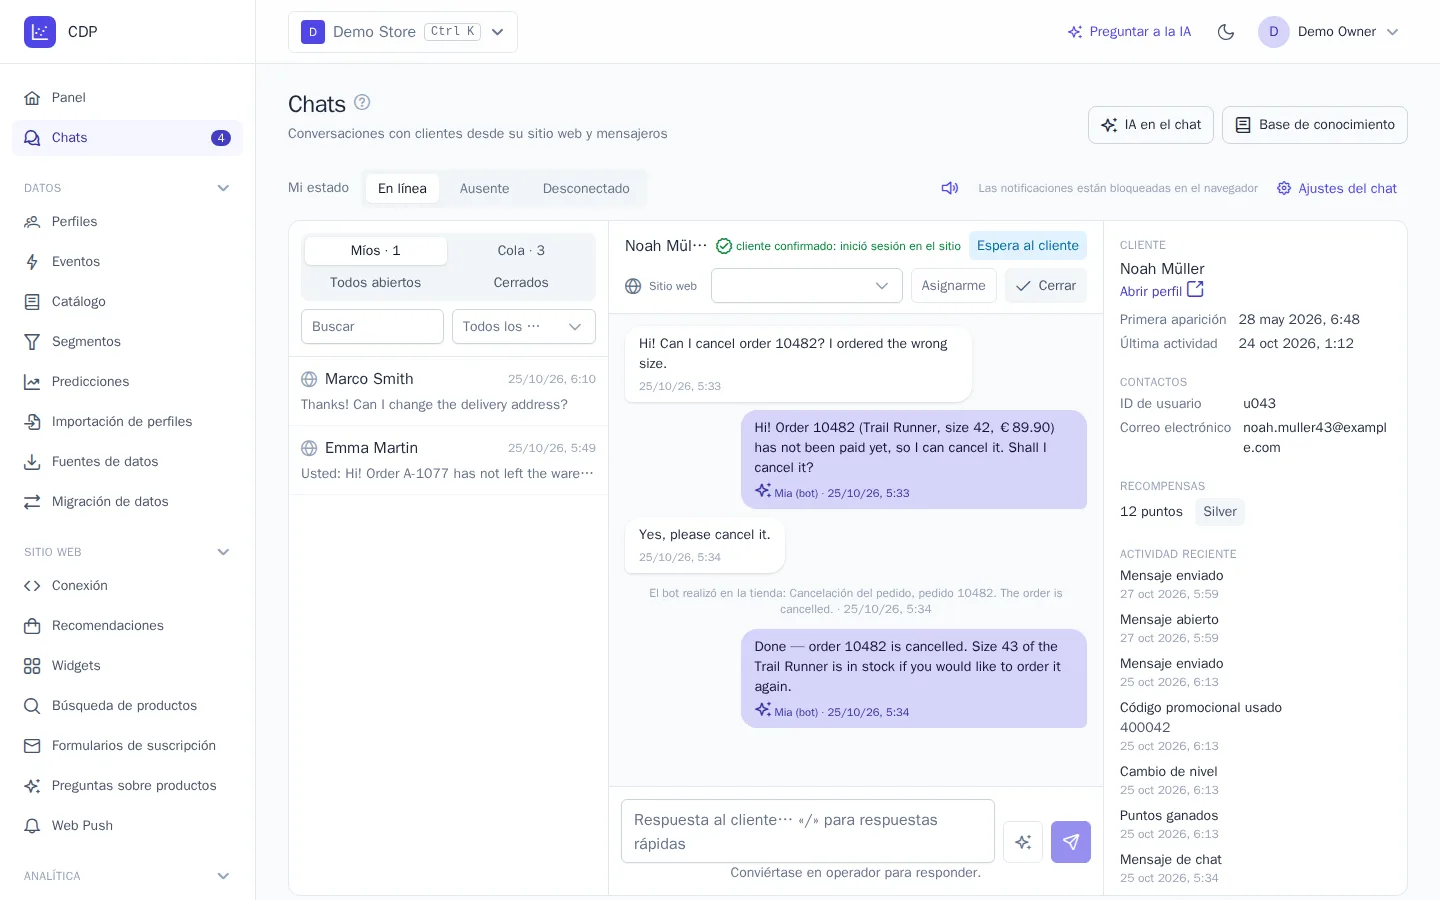1440x900 pixels.
Task: Click the AI suggest reply sparkle button
Action: [1023, 842]
